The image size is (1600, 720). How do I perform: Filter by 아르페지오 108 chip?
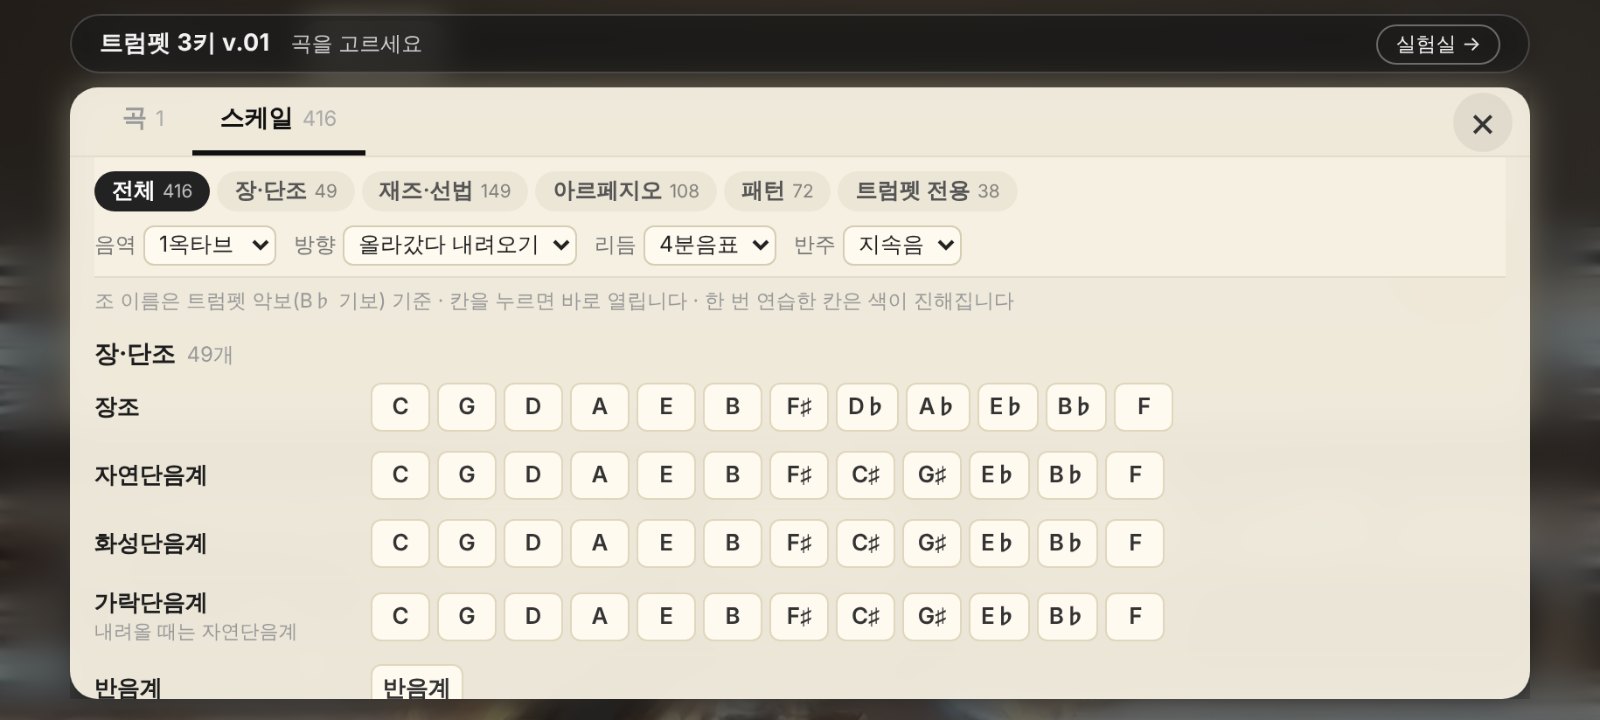tap(626, 191)
